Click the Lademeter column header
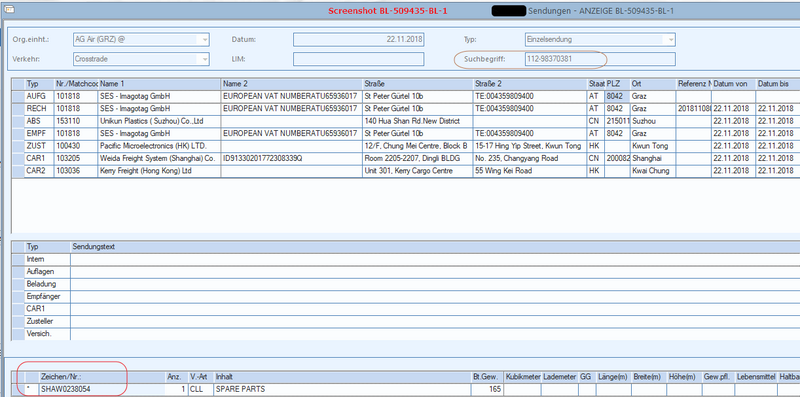Viewport: 800px width, 397px height. point(560,377)
